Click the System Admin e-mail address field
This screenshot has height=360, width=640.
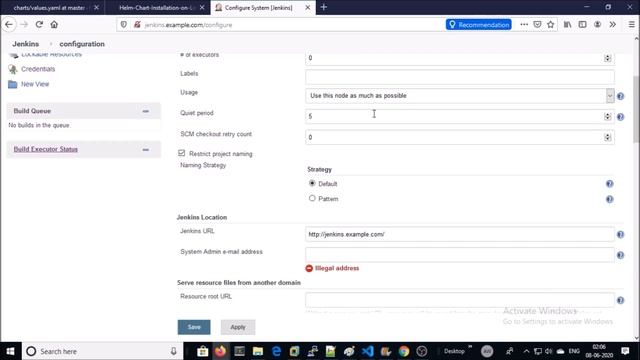460,255
